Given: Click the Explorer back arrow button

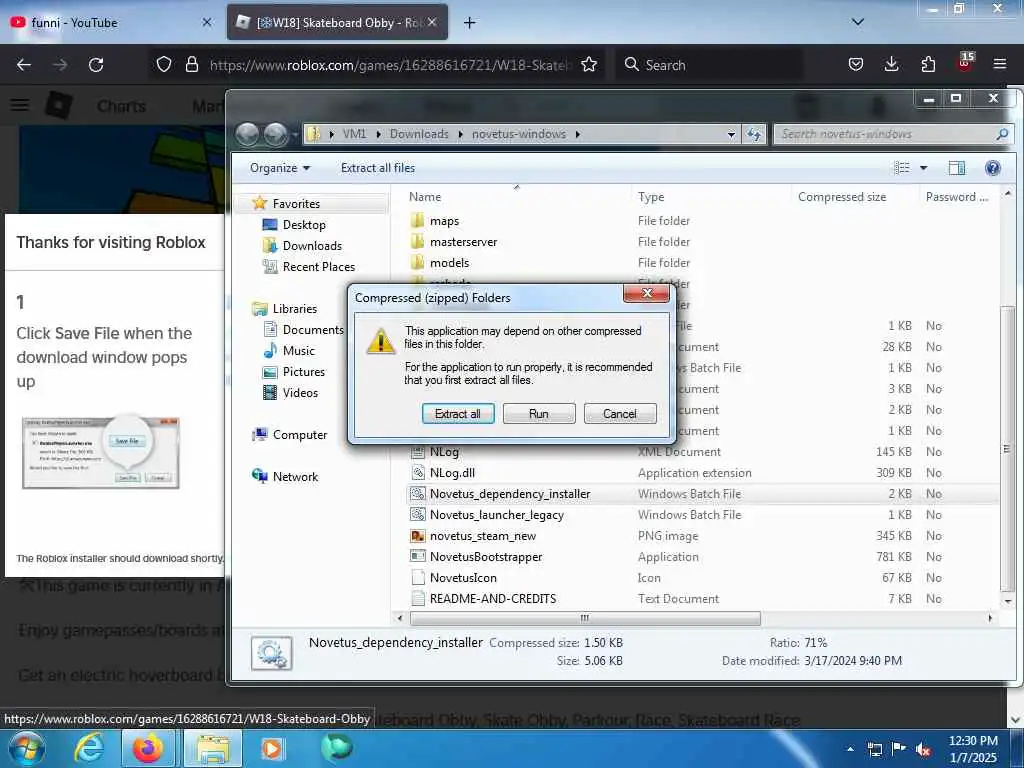Looking at the screenshot, I should pyautogui.click(x=248, y=134).
